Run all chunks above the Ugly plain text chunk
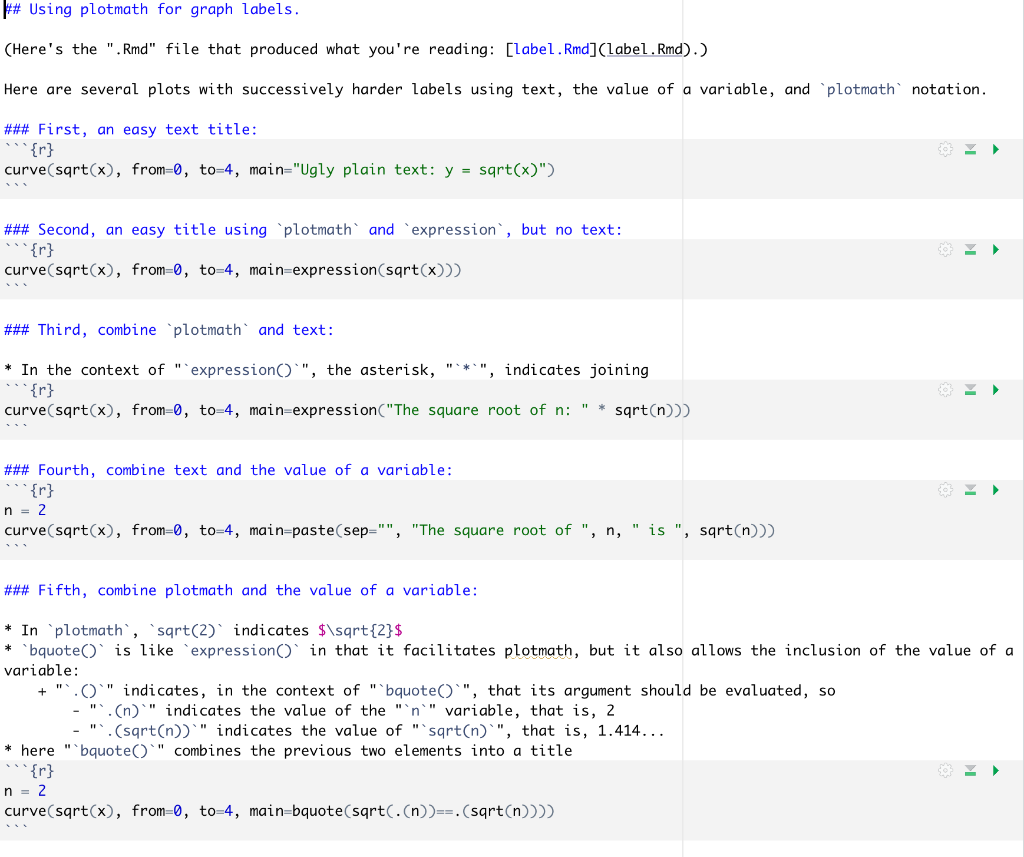The height and width of the screenshot is (857, 1024). click(x=970, y=150)
